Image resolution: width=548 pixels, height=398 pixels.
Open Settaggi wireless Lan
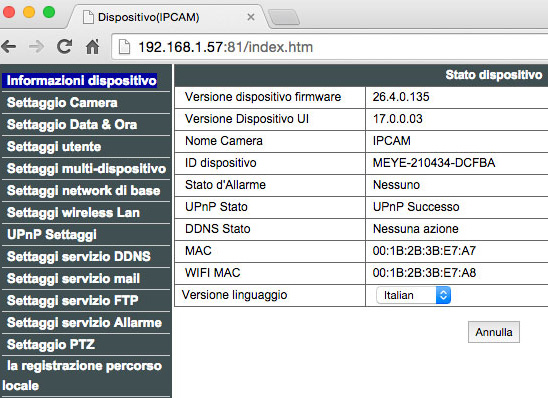pyautogui.click(x=73, y=213)
